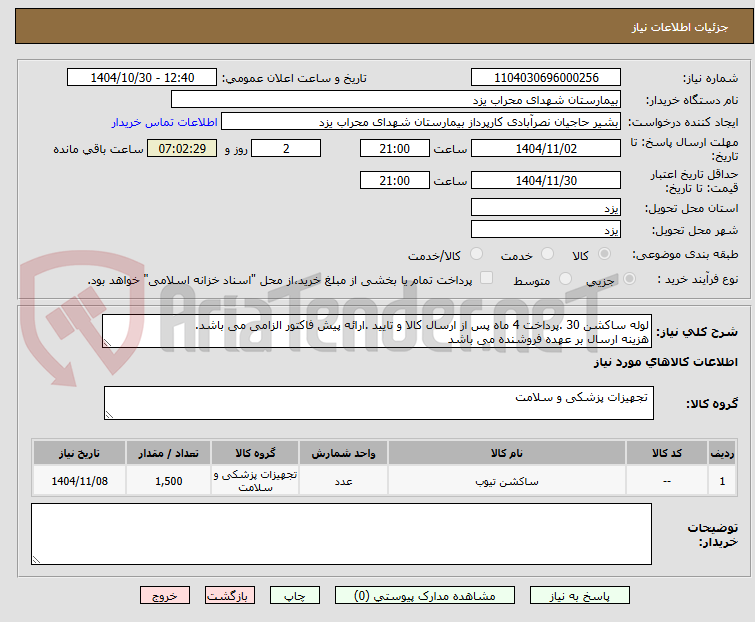The image size is (755, 622).
Task: Click the buyer name field بیمارستان شهدای محراب یزد
Action: (396, 100)
